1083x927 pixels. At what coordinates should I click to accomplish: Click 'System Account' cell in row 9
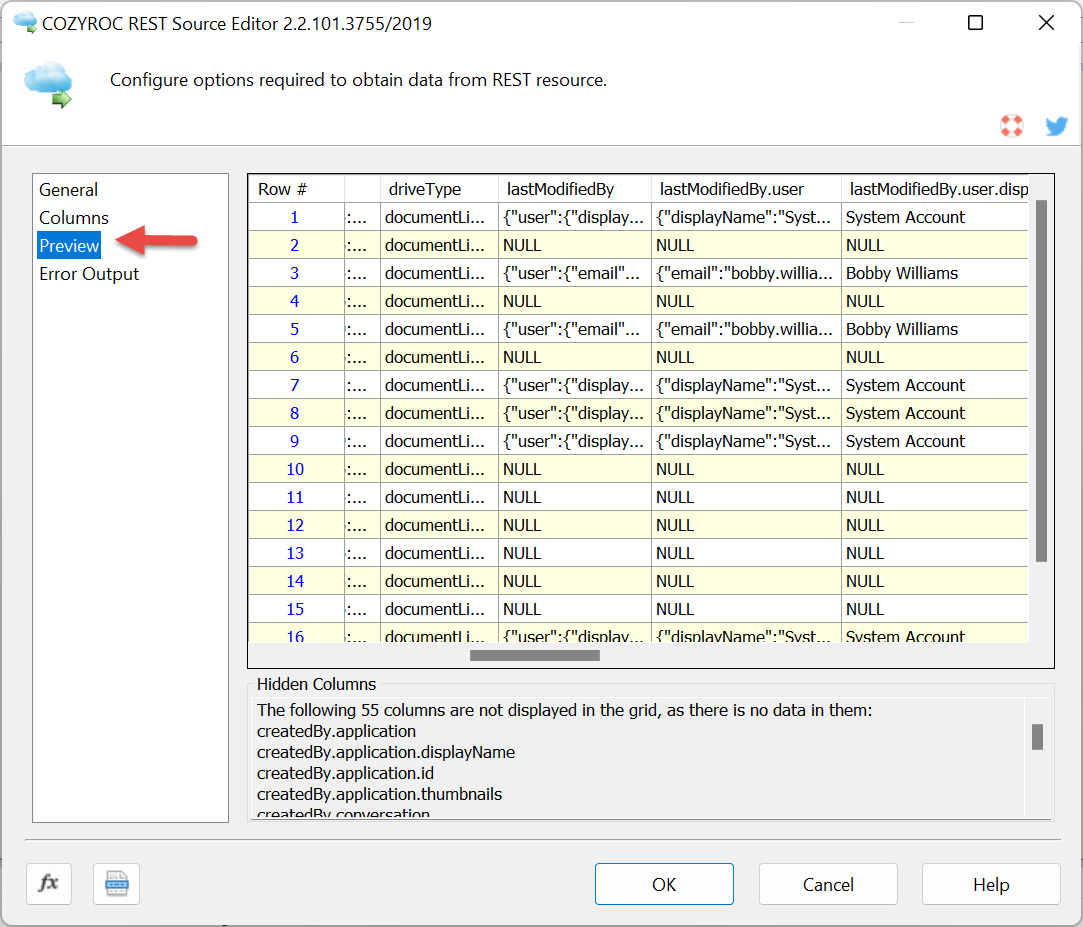935,441
